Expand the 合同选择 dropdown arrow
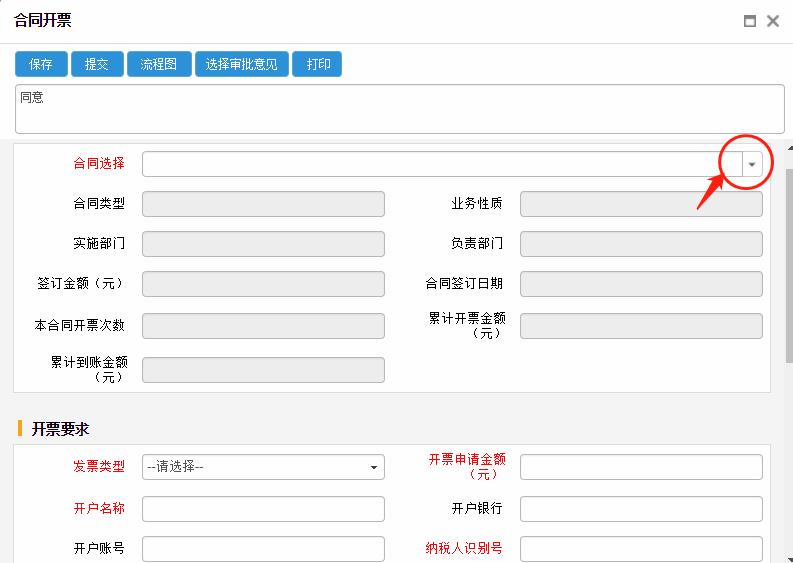This screenshot has height=563, width=793. coord(752,164)
